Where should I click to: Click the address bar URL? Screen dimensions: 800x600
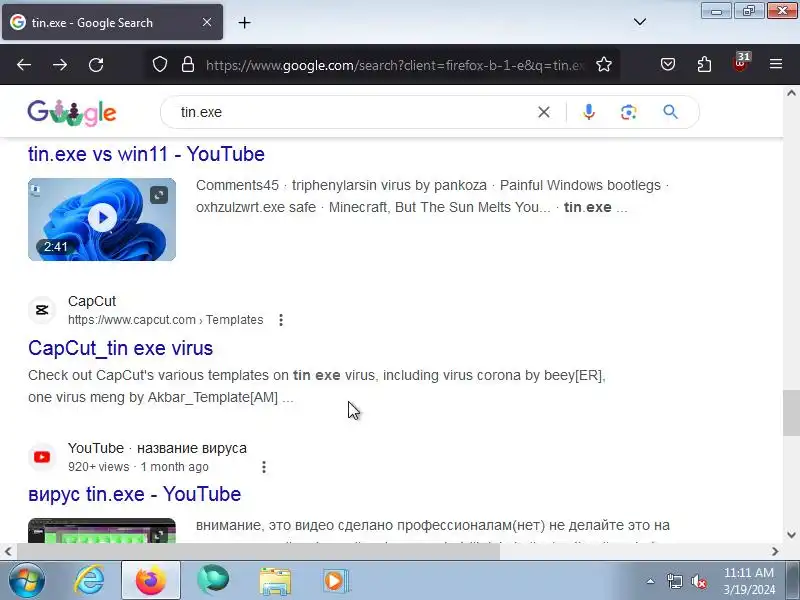[395, 65]
